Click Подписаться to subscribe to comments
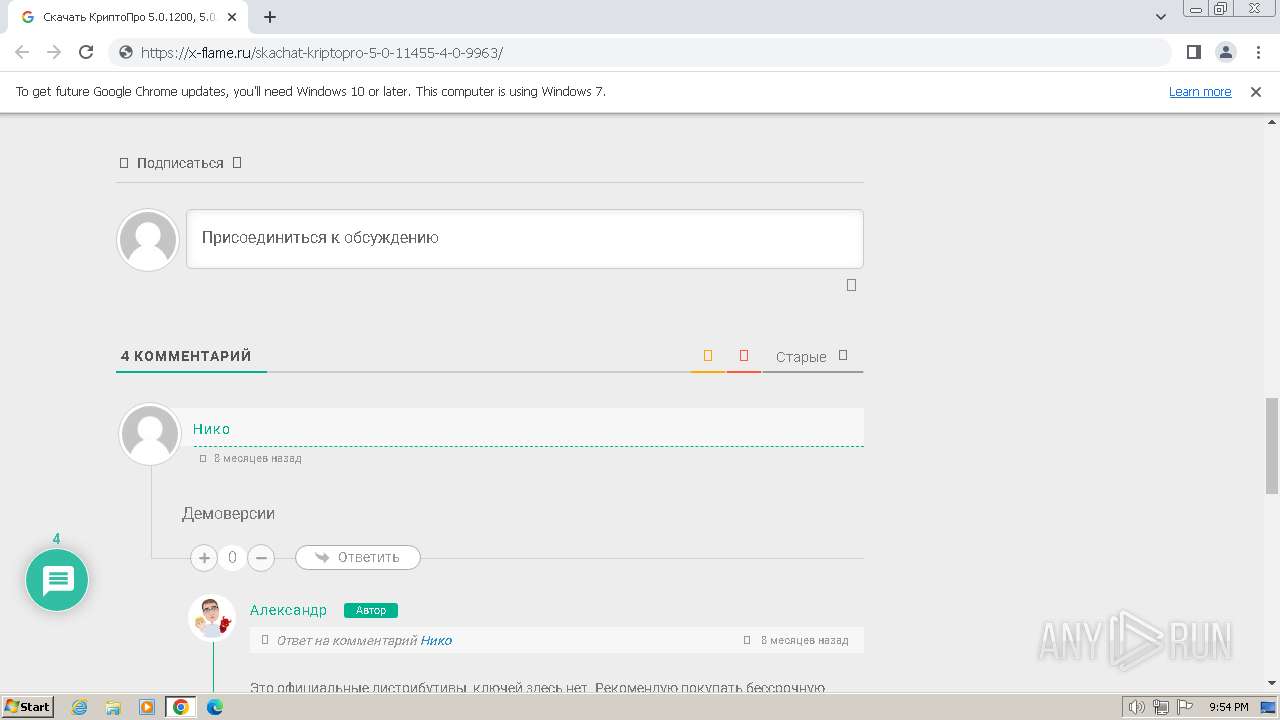This screenshot has width=1280, height=720. (x=180, y=163)
